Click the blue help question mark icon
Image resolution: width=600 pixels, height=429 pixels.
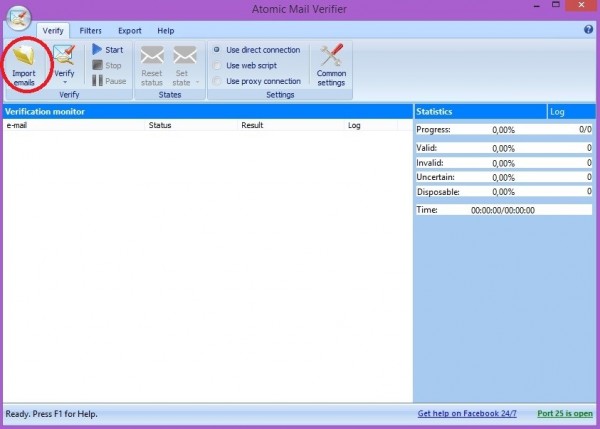coord(588,29)
